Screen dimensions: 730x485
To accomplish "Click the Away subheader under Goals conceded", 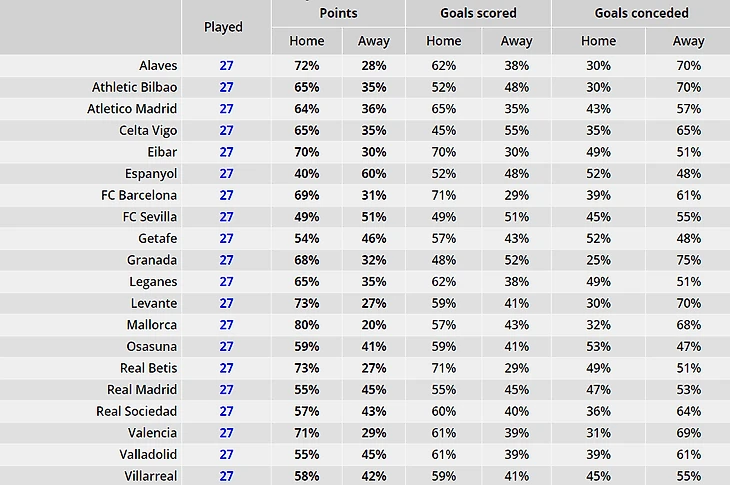I will (689, 41).
